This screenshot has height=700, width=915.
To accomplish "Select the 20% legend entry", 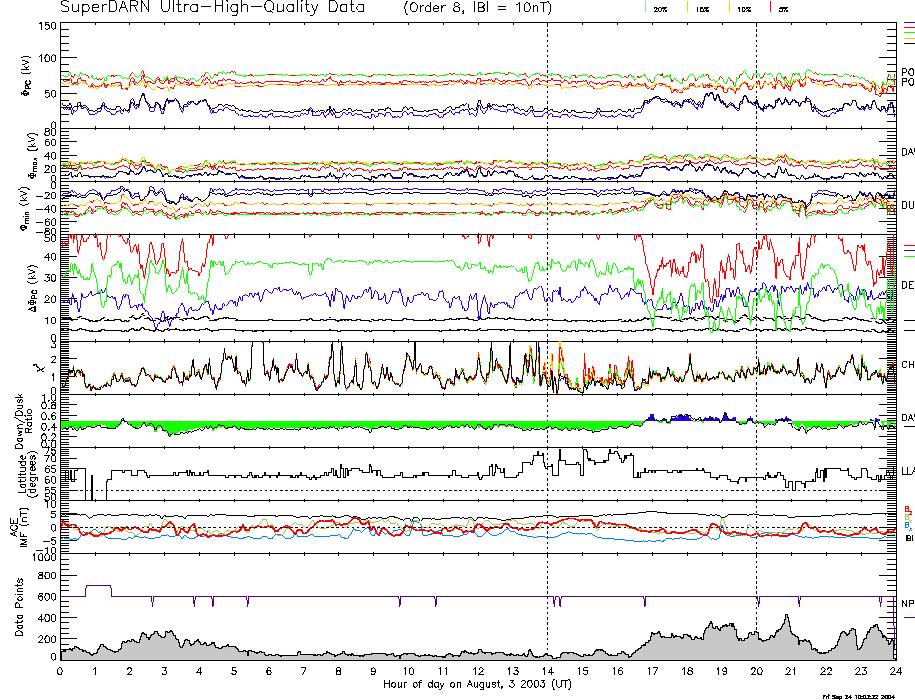I will point(659,8).
